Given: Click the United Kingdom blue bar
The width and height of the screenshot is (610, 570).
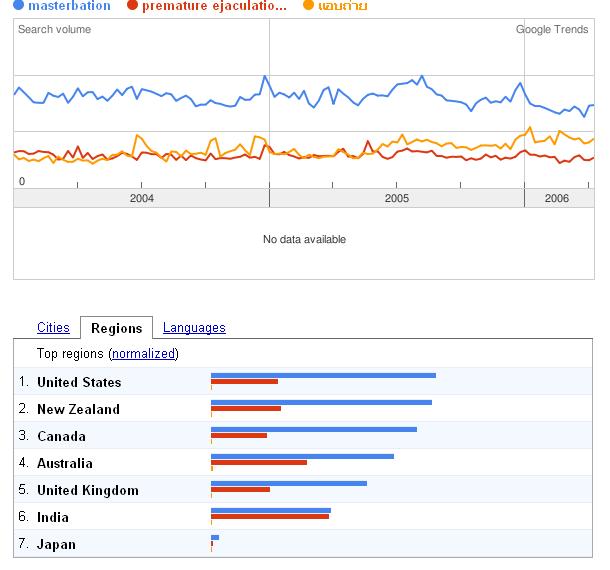Looking at the screenshot, I should pyautogui.click(x=289, y=484).
